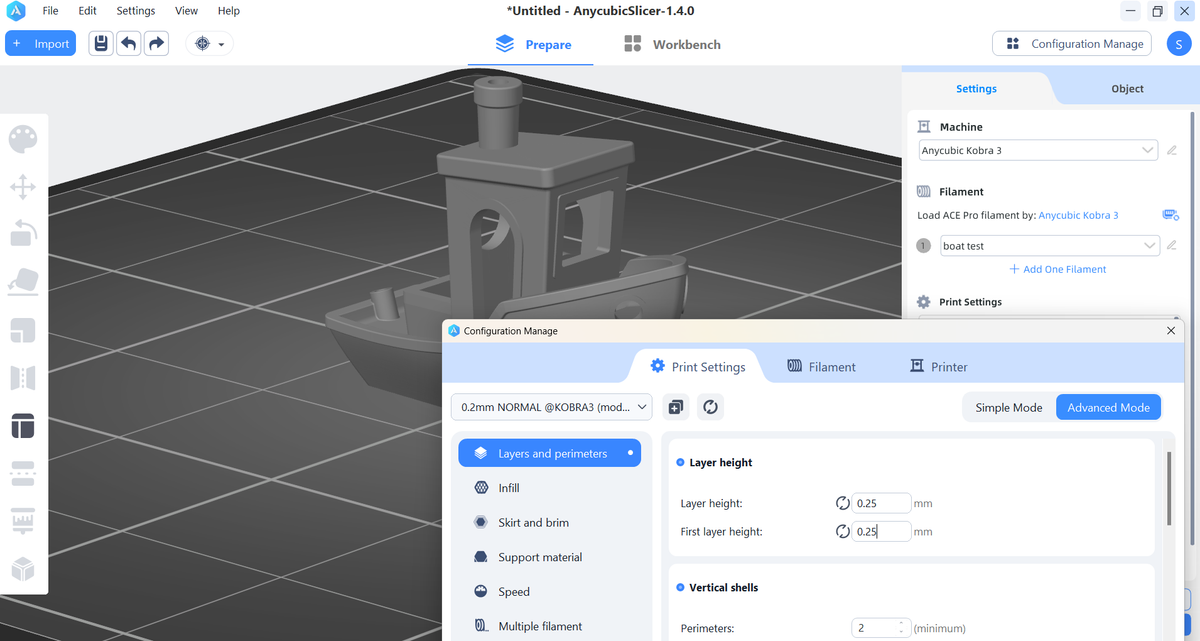This screenshot has width=1200, height=641.
Task: Reset Layer height to default value
Action: 842,503
